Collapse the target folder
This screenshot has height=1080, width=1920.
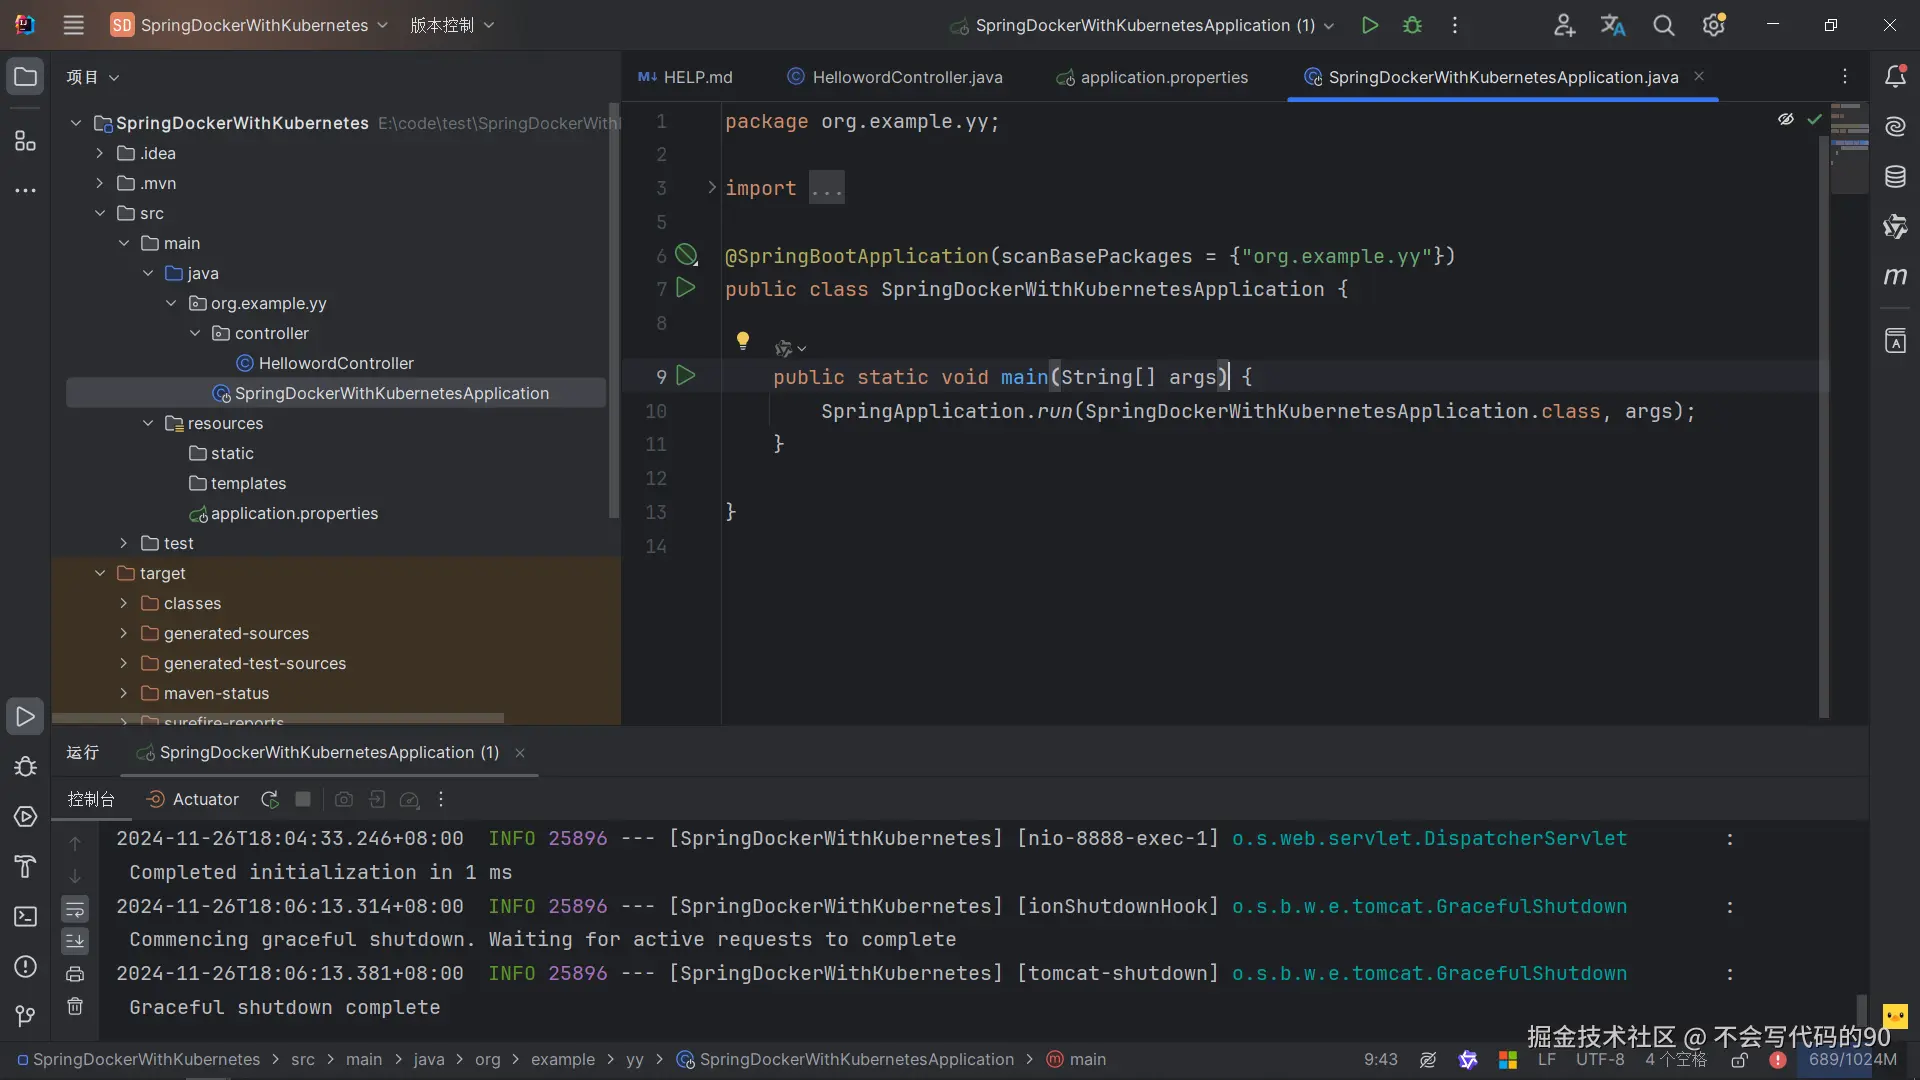99,573
